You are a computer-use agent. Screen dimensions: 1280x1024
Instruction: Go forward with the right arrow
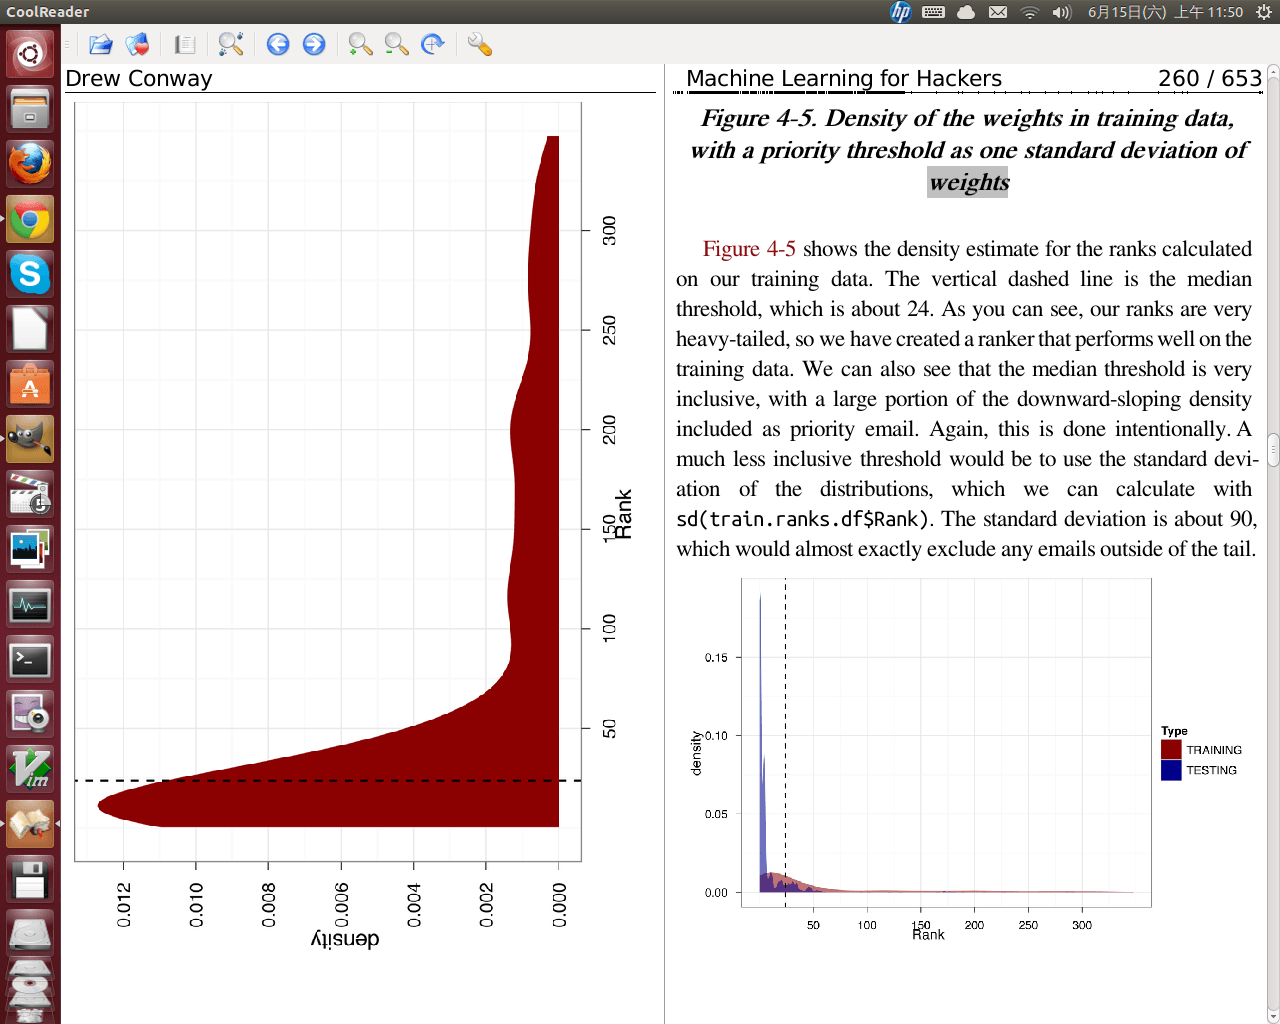314,44
